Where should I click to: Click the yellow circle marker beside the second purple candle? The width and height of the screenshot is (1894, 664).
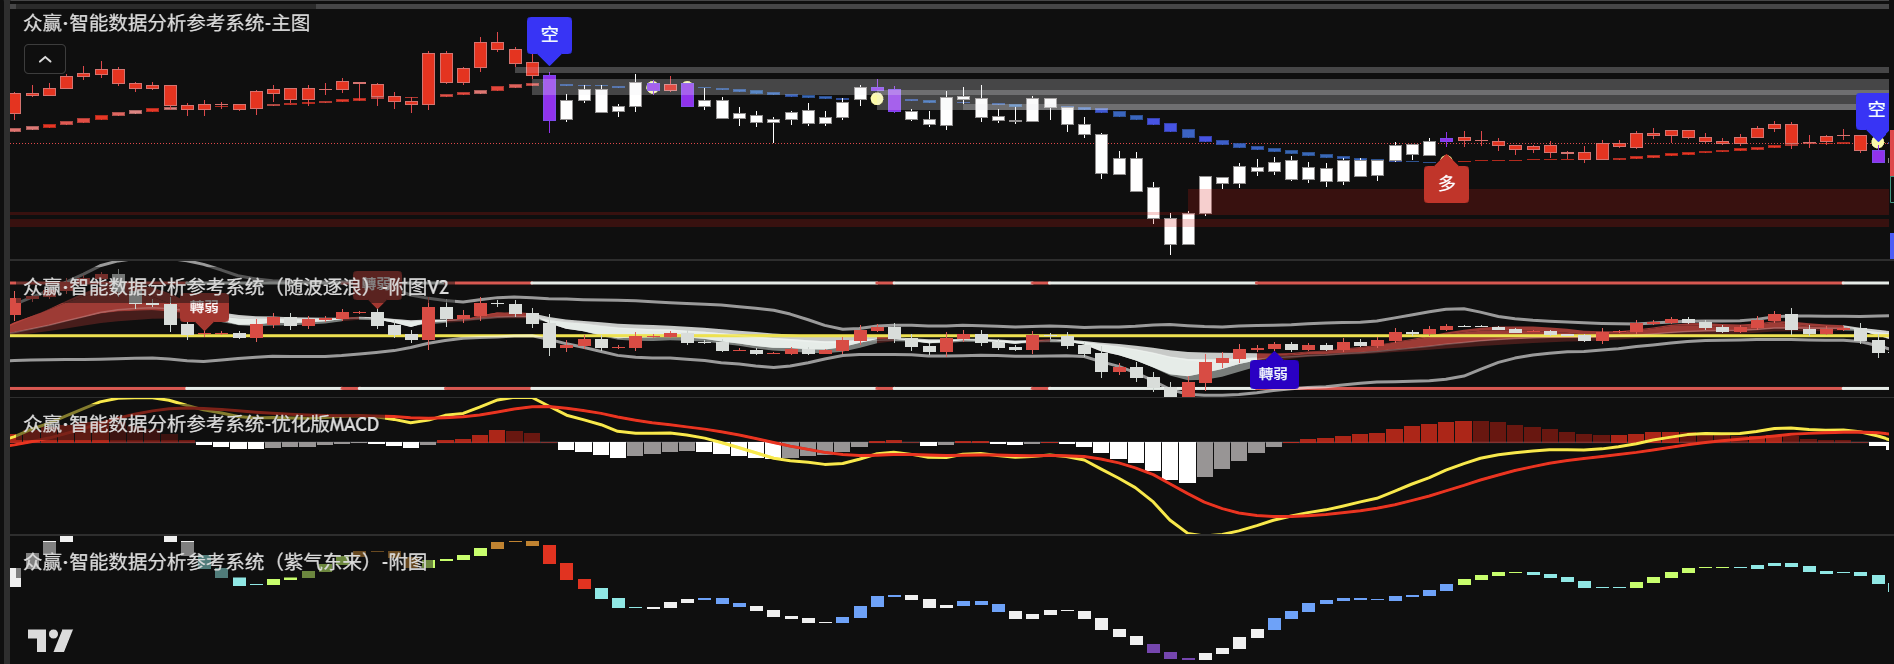pyautogui.click(x=877, y=98)
